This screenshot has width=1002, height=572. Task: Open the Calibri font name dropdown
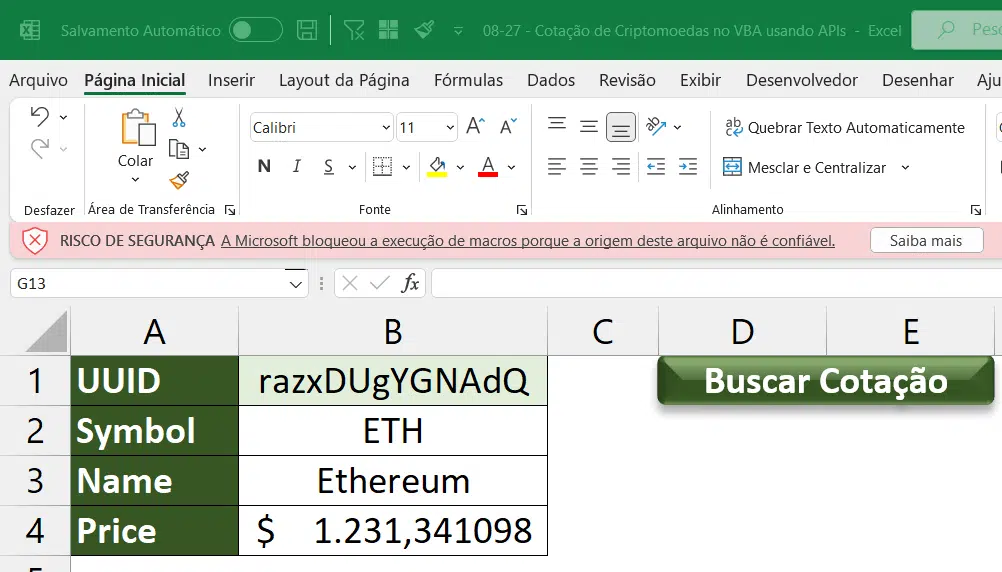point(386,128)
